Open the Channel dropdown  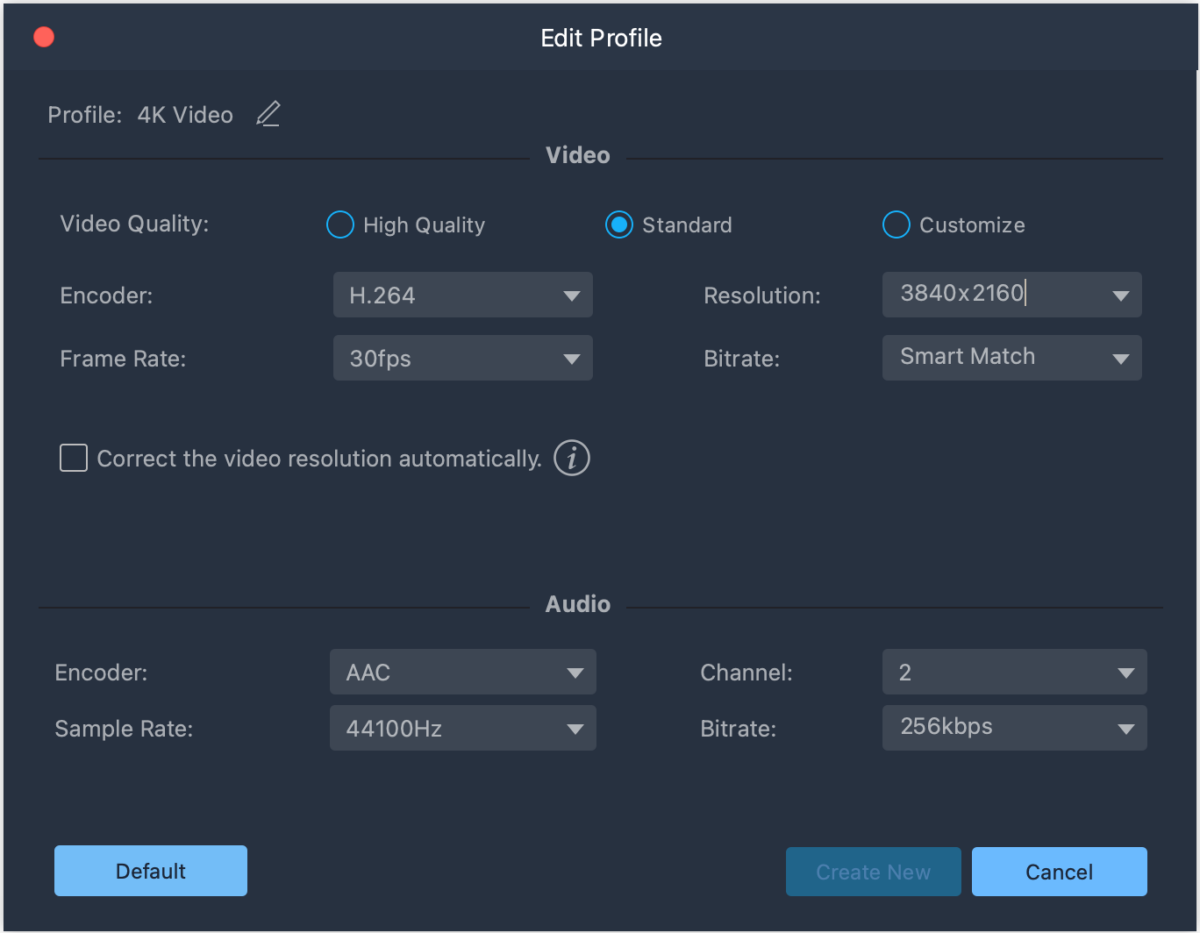tap(1015, 672)
